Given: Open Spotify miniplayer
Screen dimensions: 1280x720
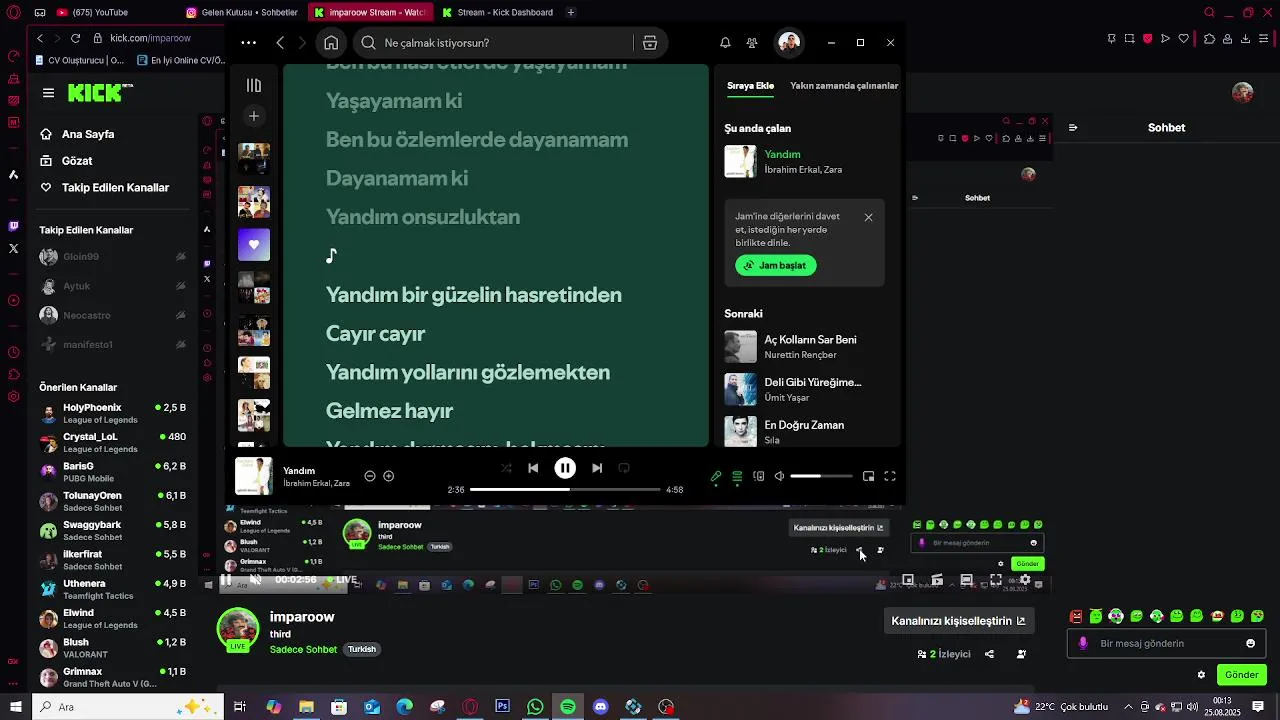Looking at the screenshot, I should pyautogui.click(x=868, y=477).
